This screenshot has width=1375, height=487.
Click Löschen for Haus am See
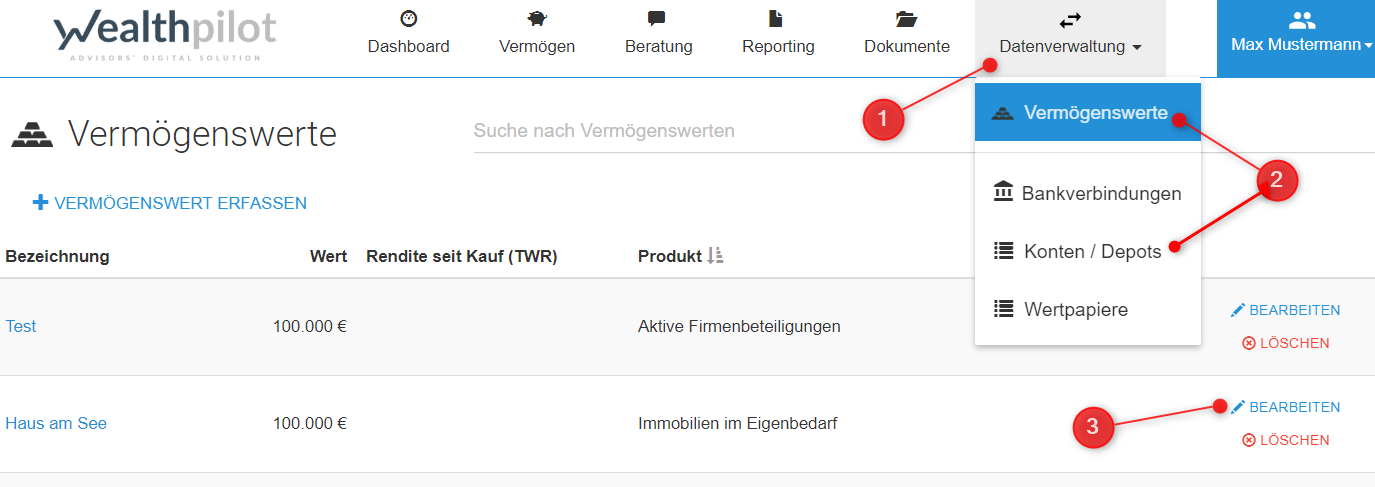point(1286,440)
